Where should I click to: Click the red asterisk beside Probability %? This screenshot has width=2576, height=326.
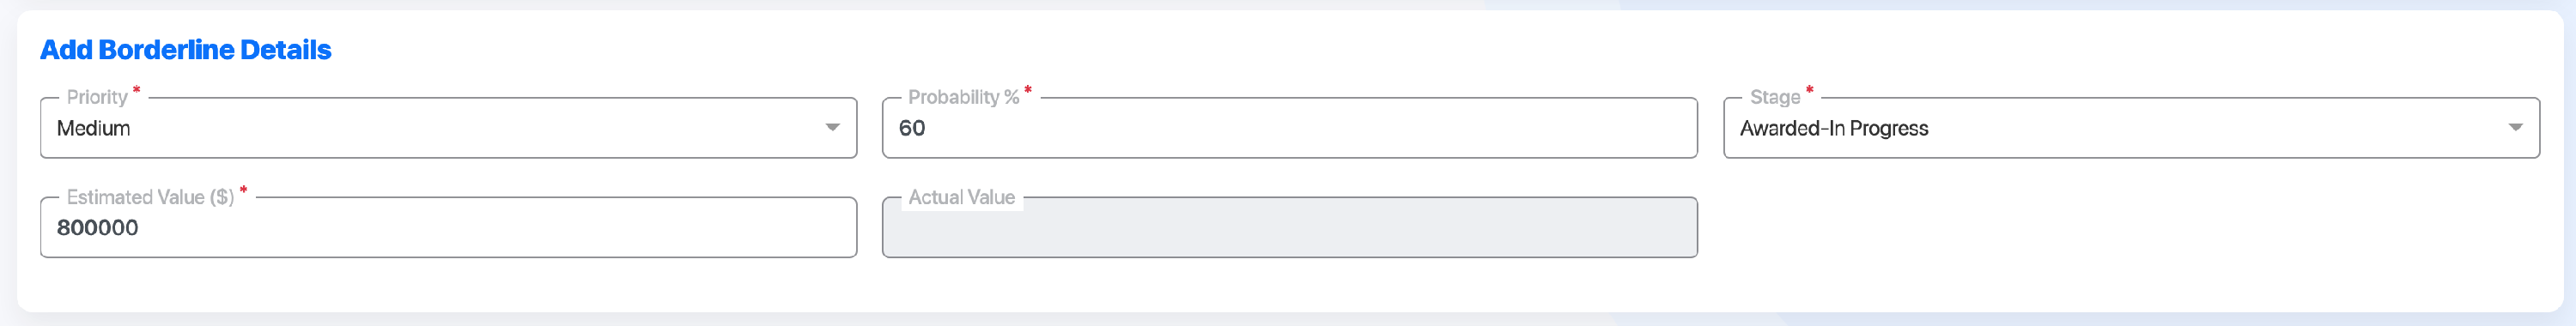(x=1028, y=91)
